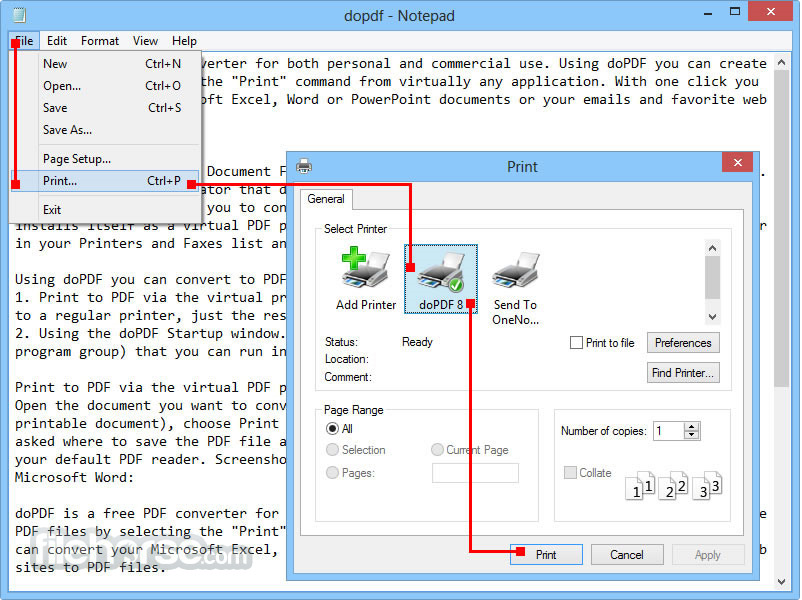The height and width of the screenshot is (600, 802).
Task: Click the Cancel button
Action: pos(627,554)
